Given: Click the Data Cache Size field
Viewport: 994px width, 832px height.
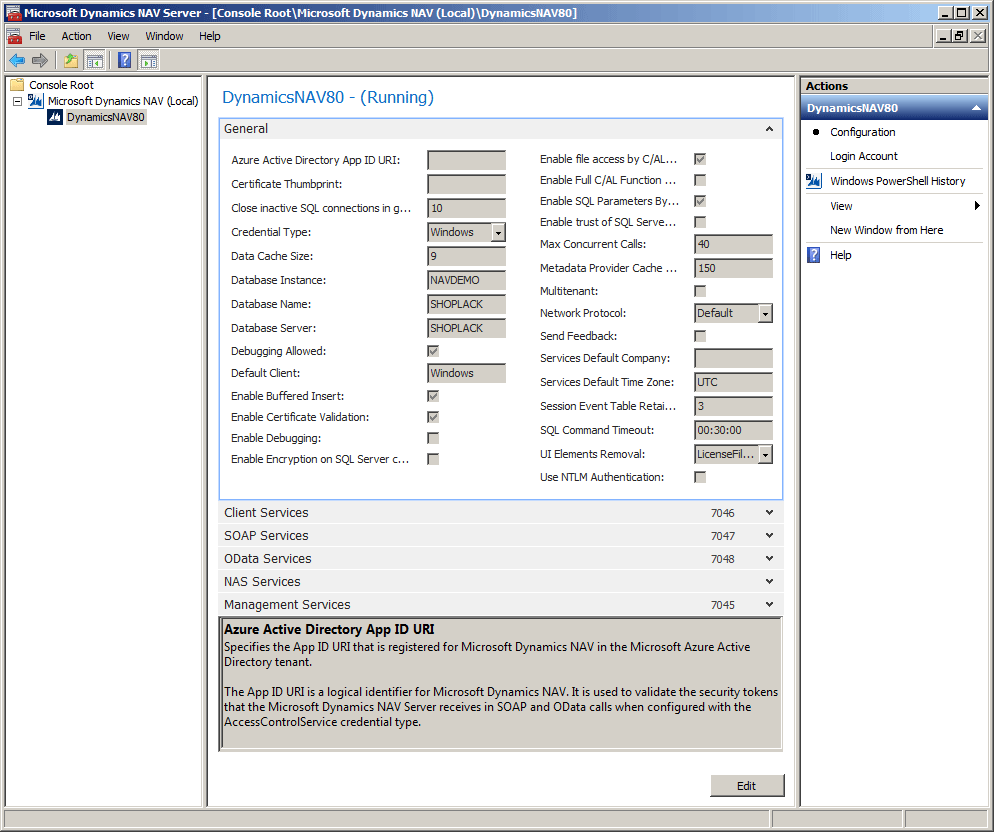Looking at the screenshot, I should coord(467,256).
